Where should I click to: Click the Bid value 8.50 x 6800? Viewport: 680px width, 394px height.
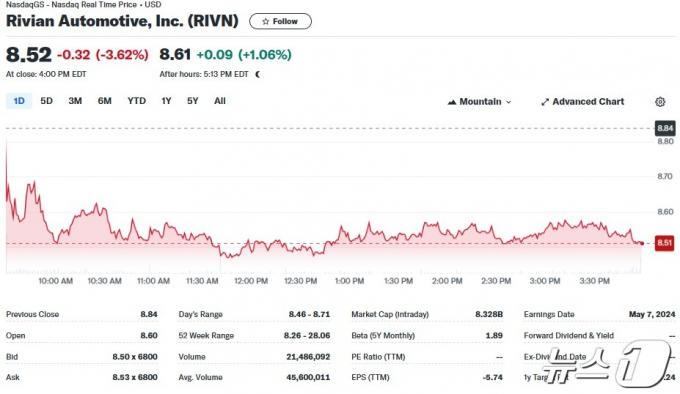point(135,357)
